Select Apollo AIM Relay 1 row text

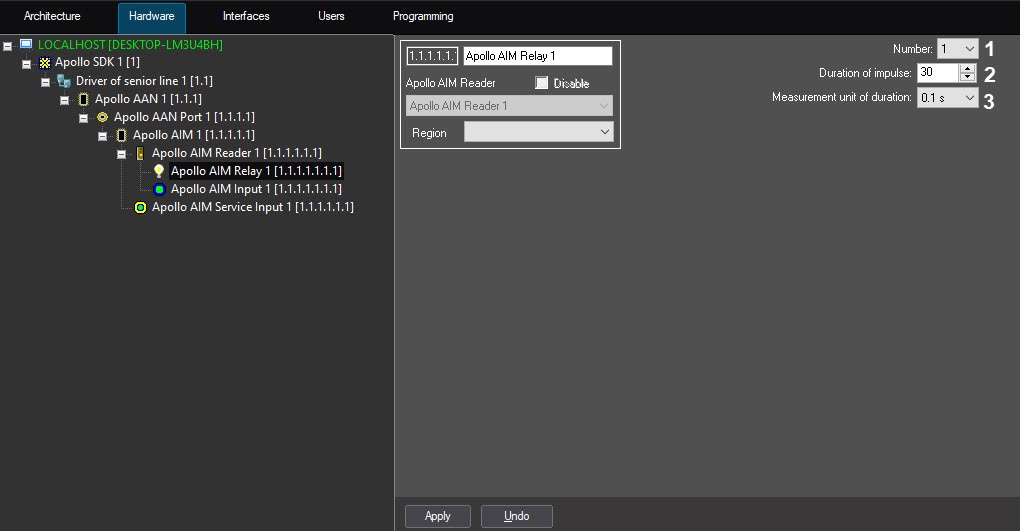256,171
